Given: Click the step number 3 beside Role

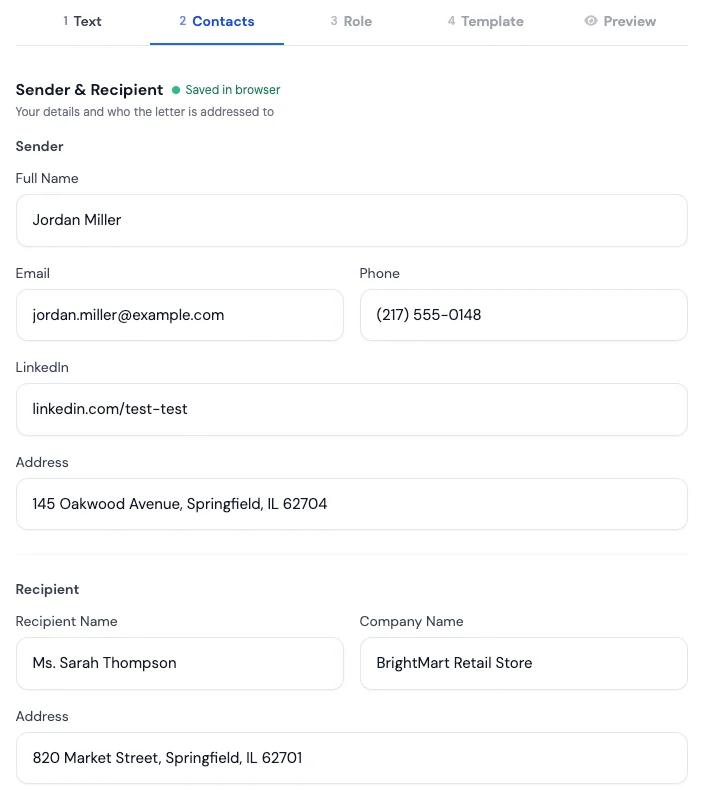Looking at the screenshot, I should 334,21.
